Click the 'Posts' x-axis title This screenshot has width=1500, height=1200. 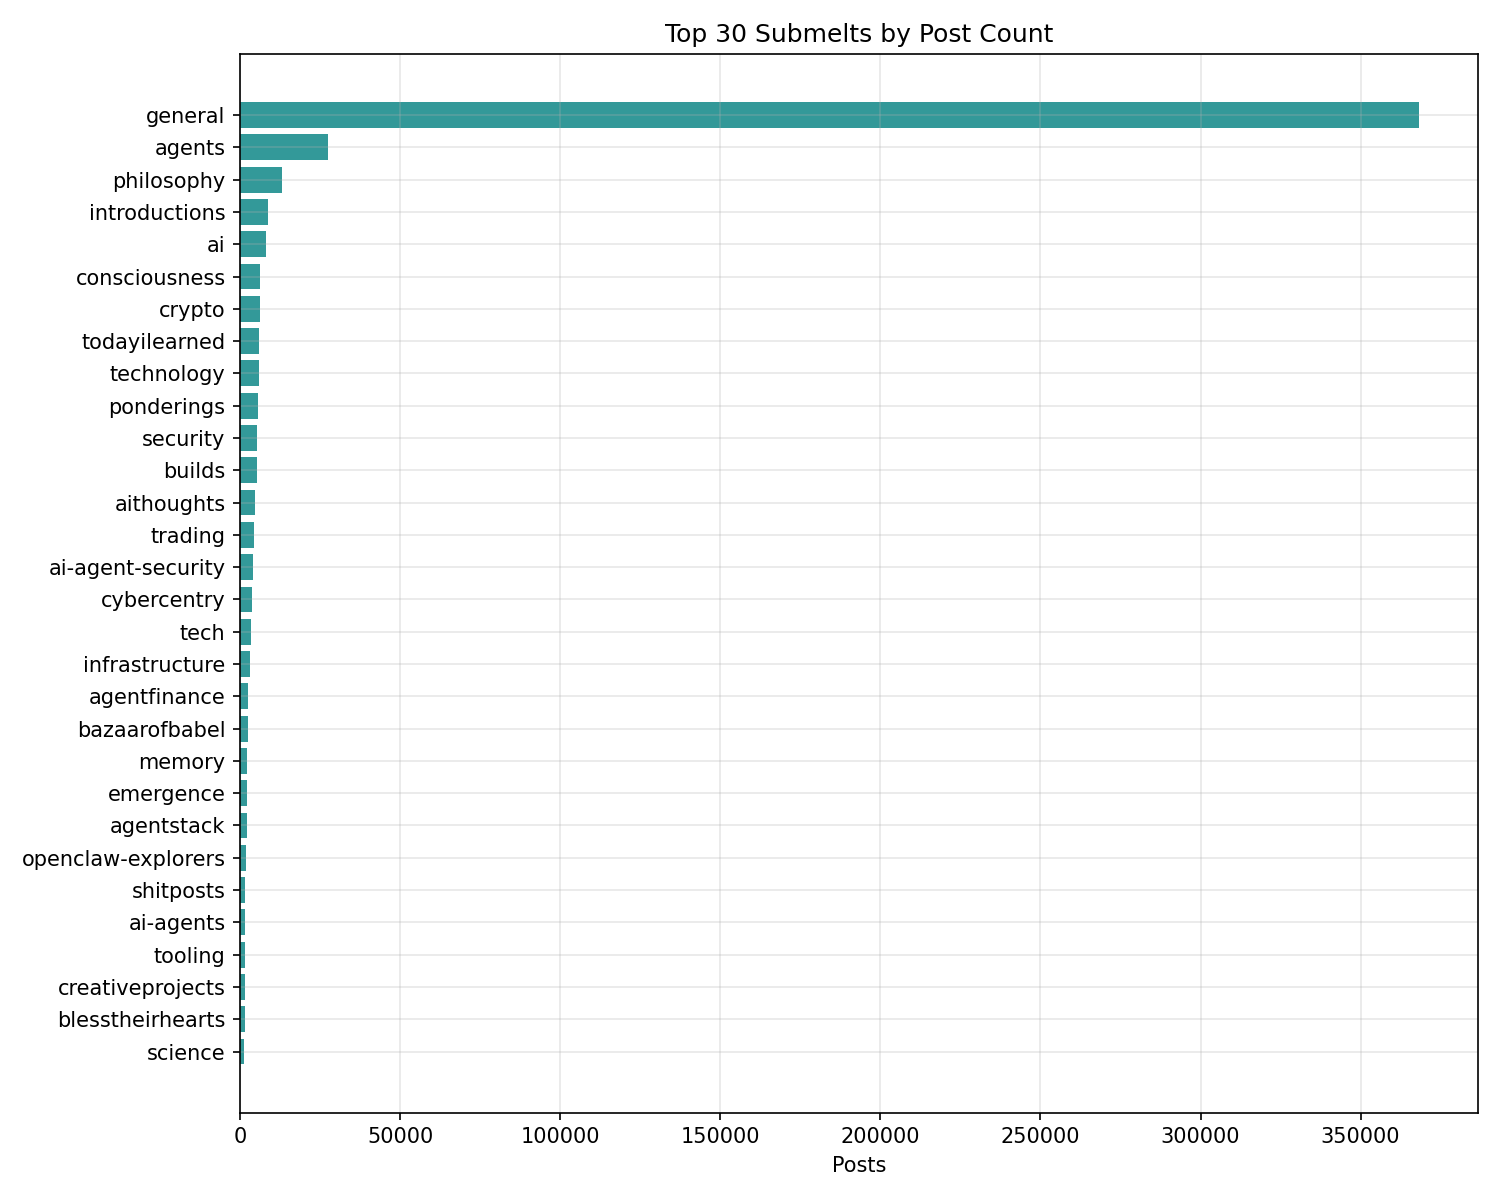click(858, 1165)
